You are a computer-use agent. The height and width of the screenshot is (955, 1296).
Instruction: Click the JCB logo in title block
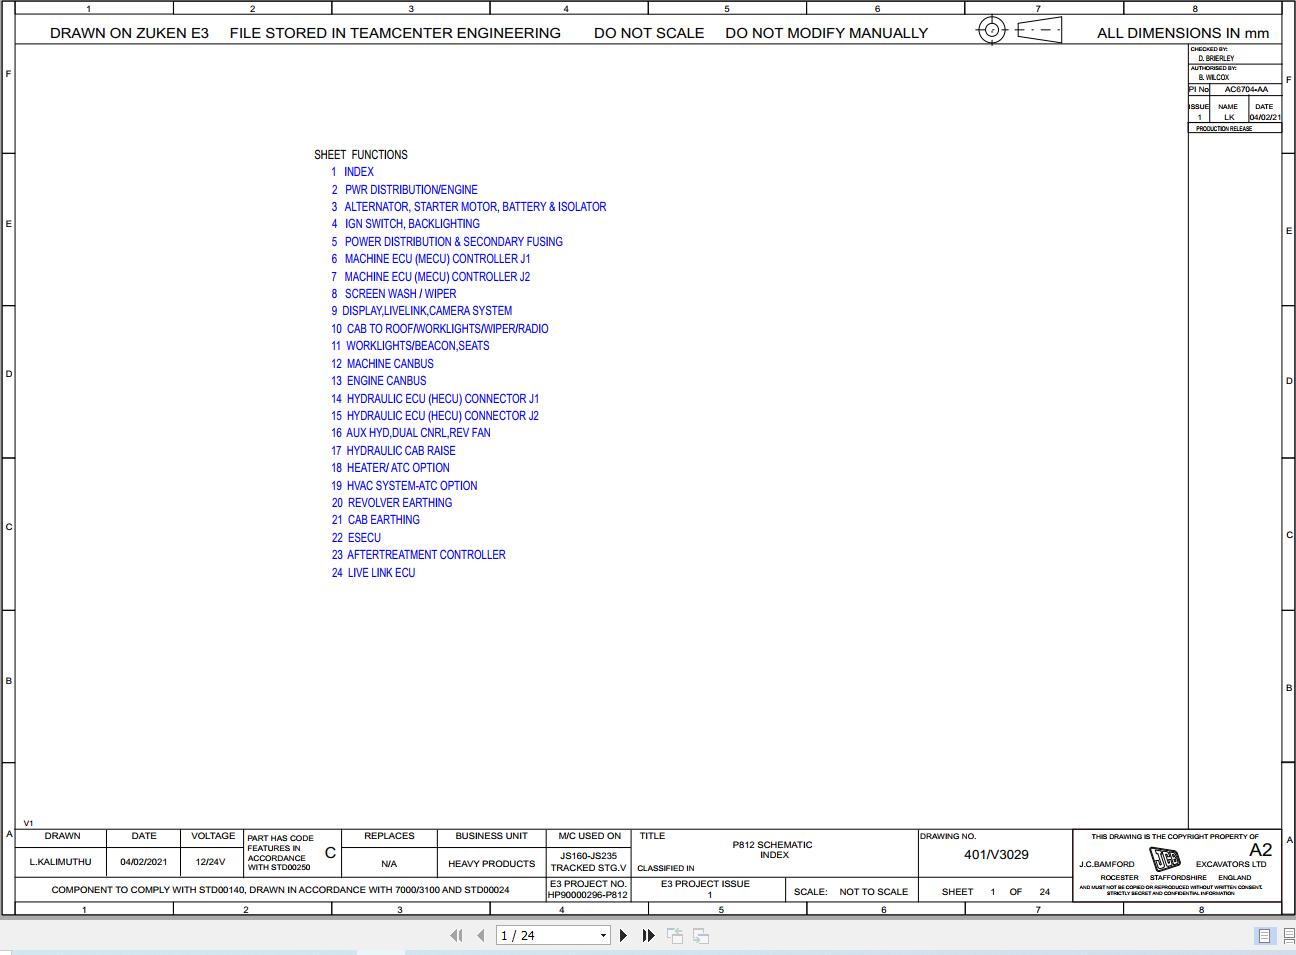coord(1165,859)
